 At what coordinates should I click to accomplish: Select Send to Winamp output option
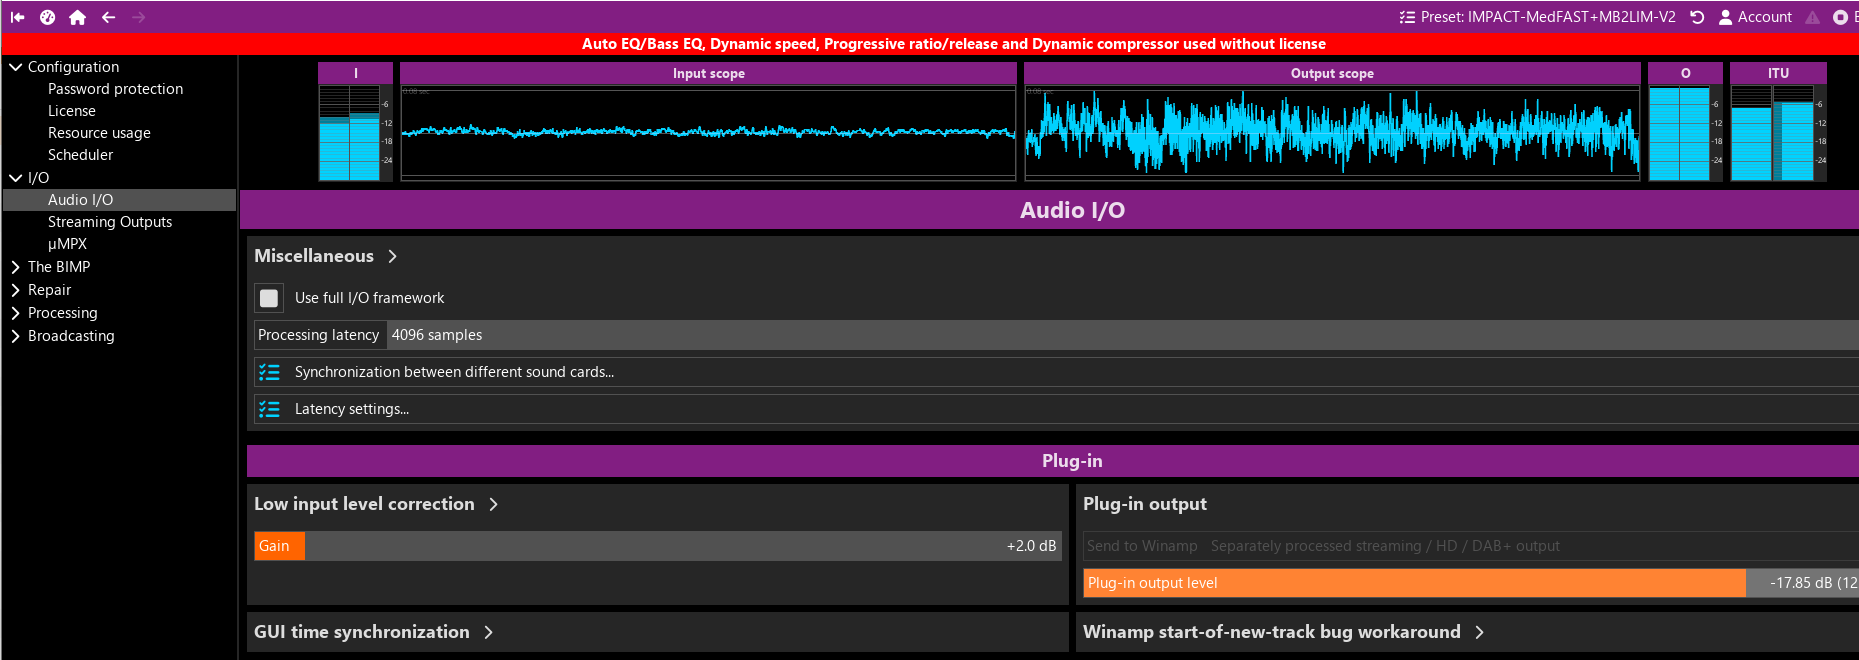click(1142, 546)
